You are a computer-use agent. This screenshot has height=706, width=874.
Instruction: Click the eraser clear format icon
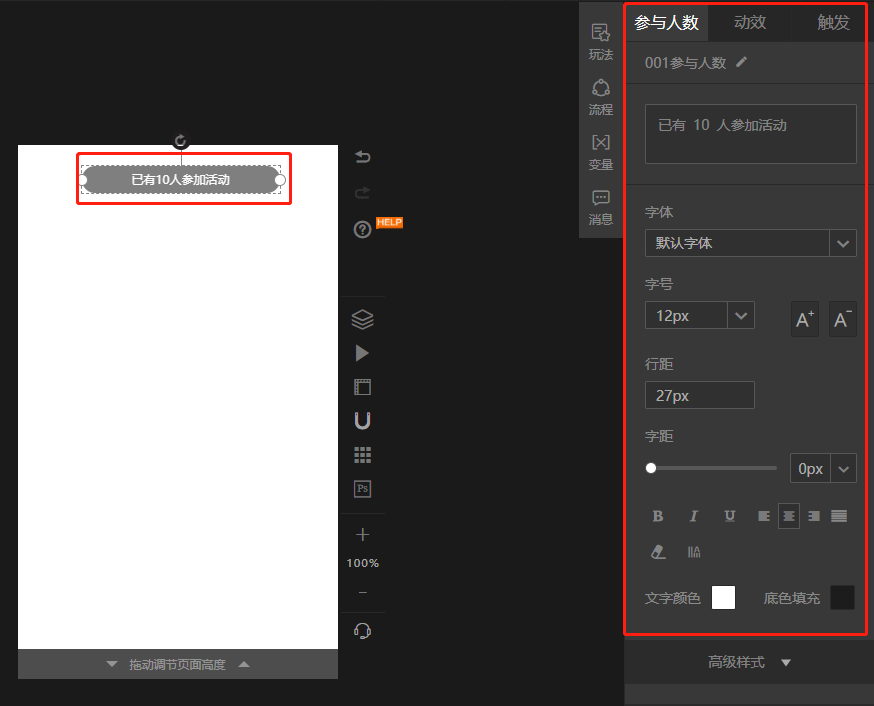click(658, 552)
